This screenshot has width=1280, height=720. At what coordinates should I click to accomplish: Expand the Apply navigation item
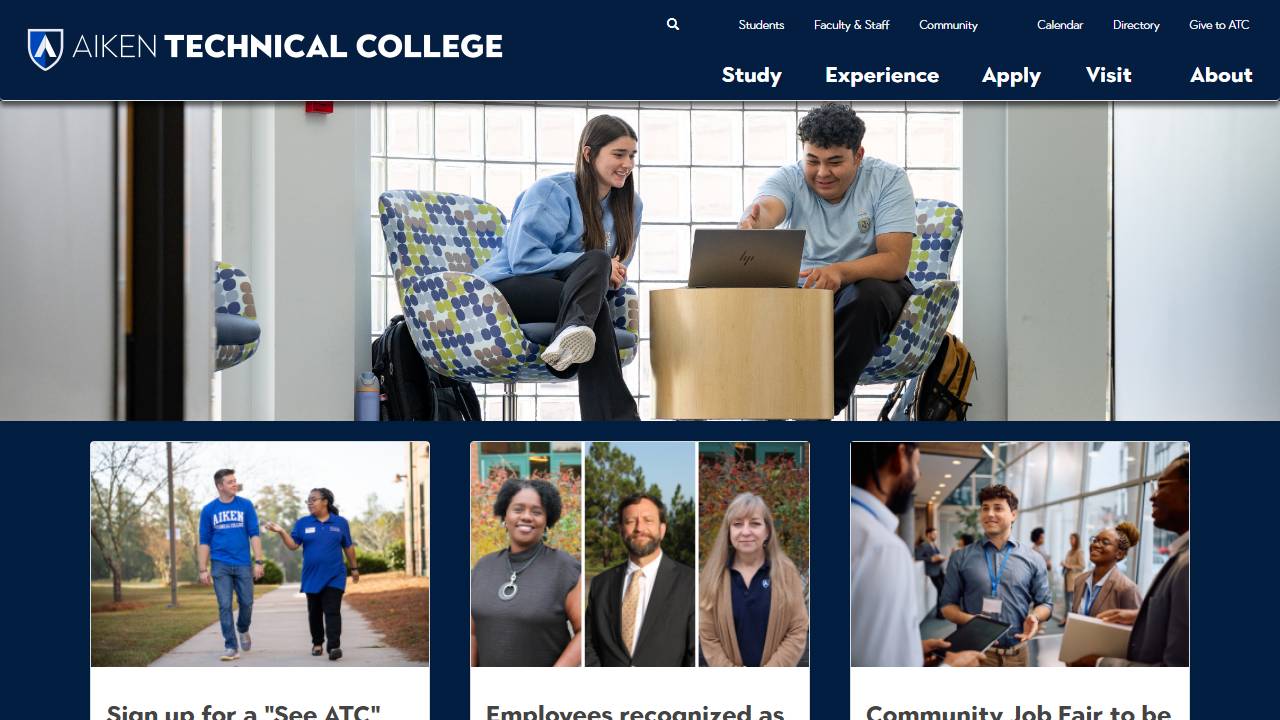point(1011,76)
